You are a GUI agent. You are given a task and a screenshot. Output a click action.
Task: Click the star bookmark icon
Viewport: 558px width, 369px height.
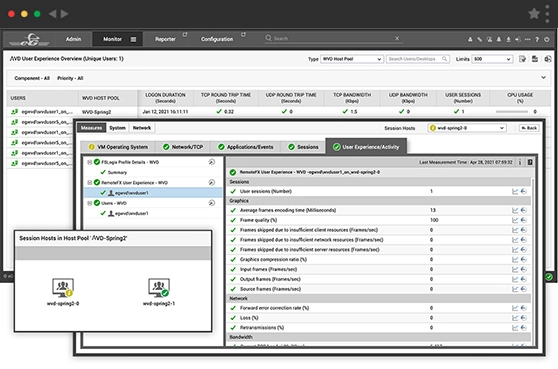point(534,14)
